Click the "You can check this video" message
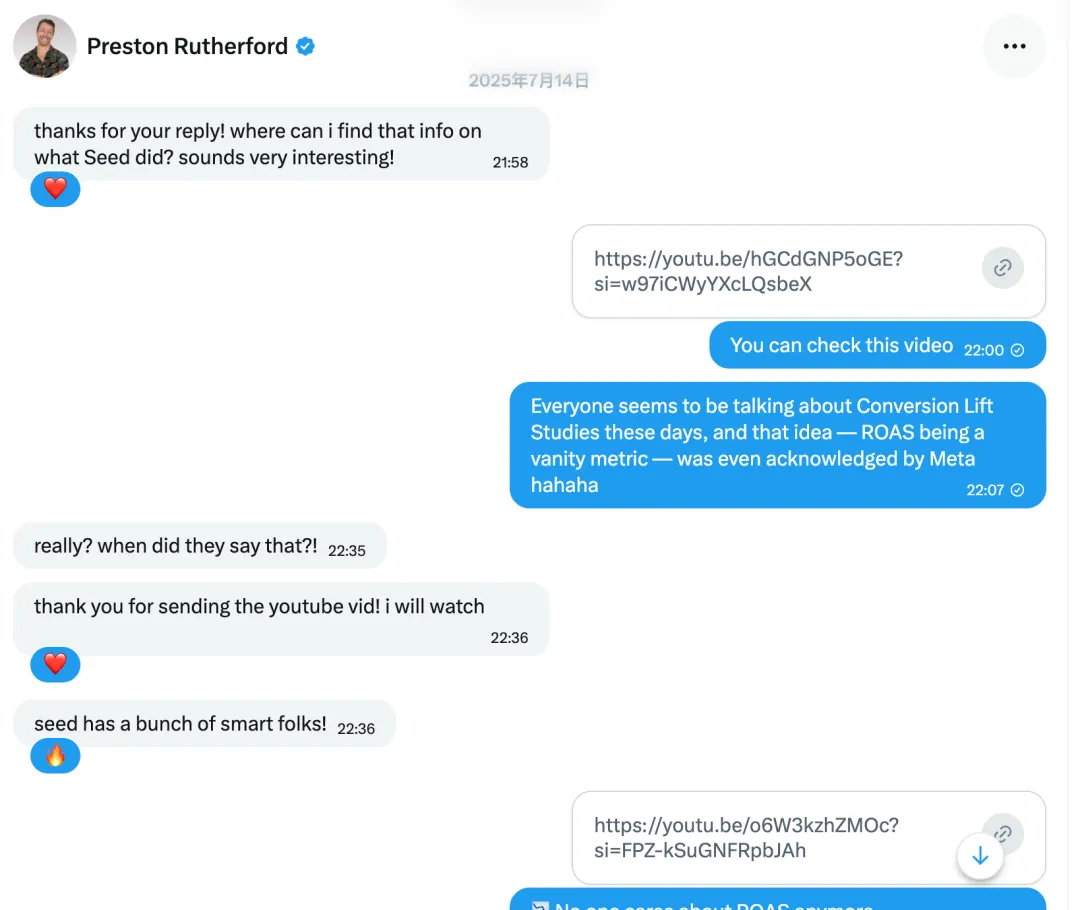Image resolution: width=1080 pixels, height=910 pixels. 841,346
